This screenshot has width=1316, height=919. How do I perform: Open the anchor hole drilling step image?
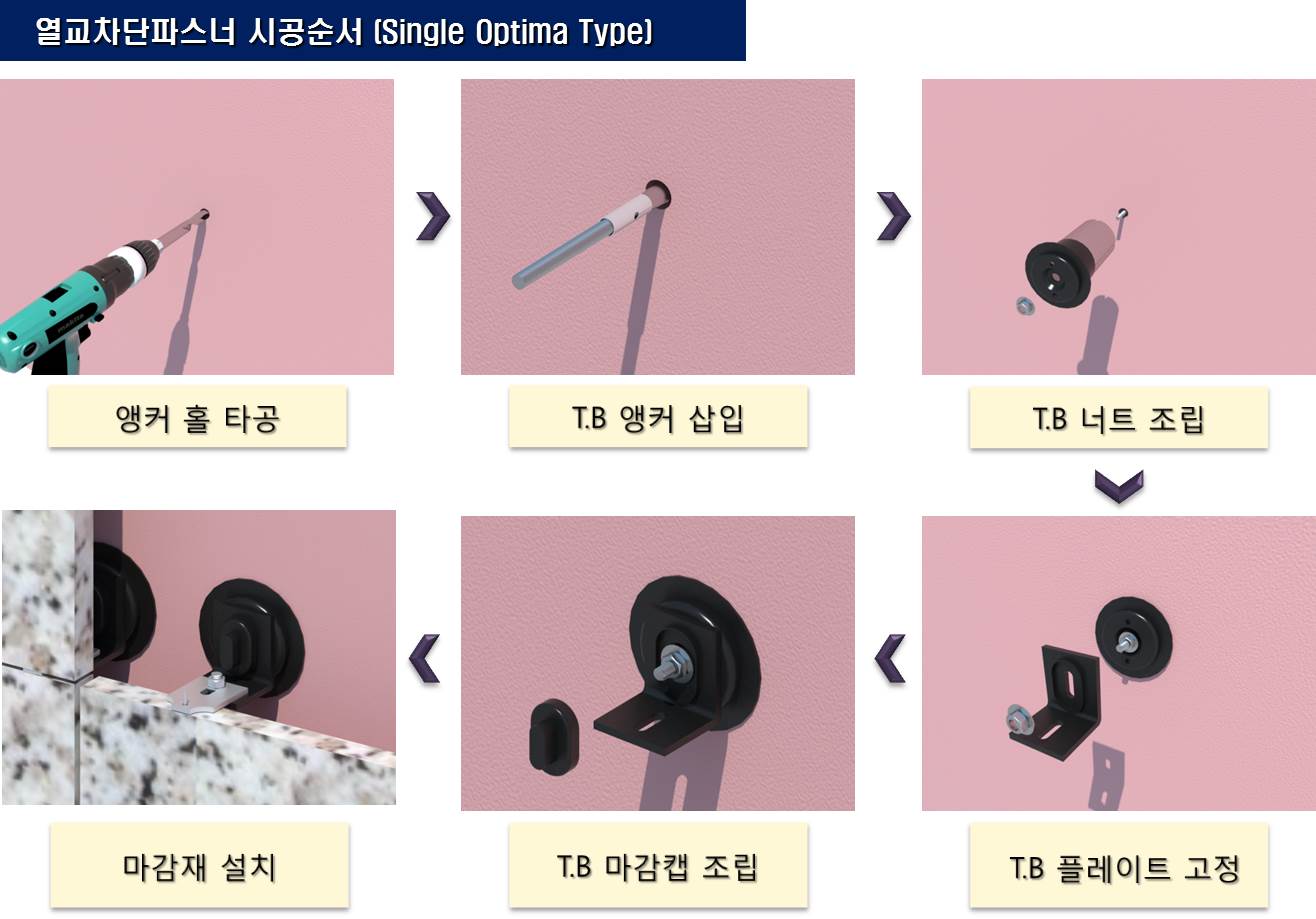point(197,227)
